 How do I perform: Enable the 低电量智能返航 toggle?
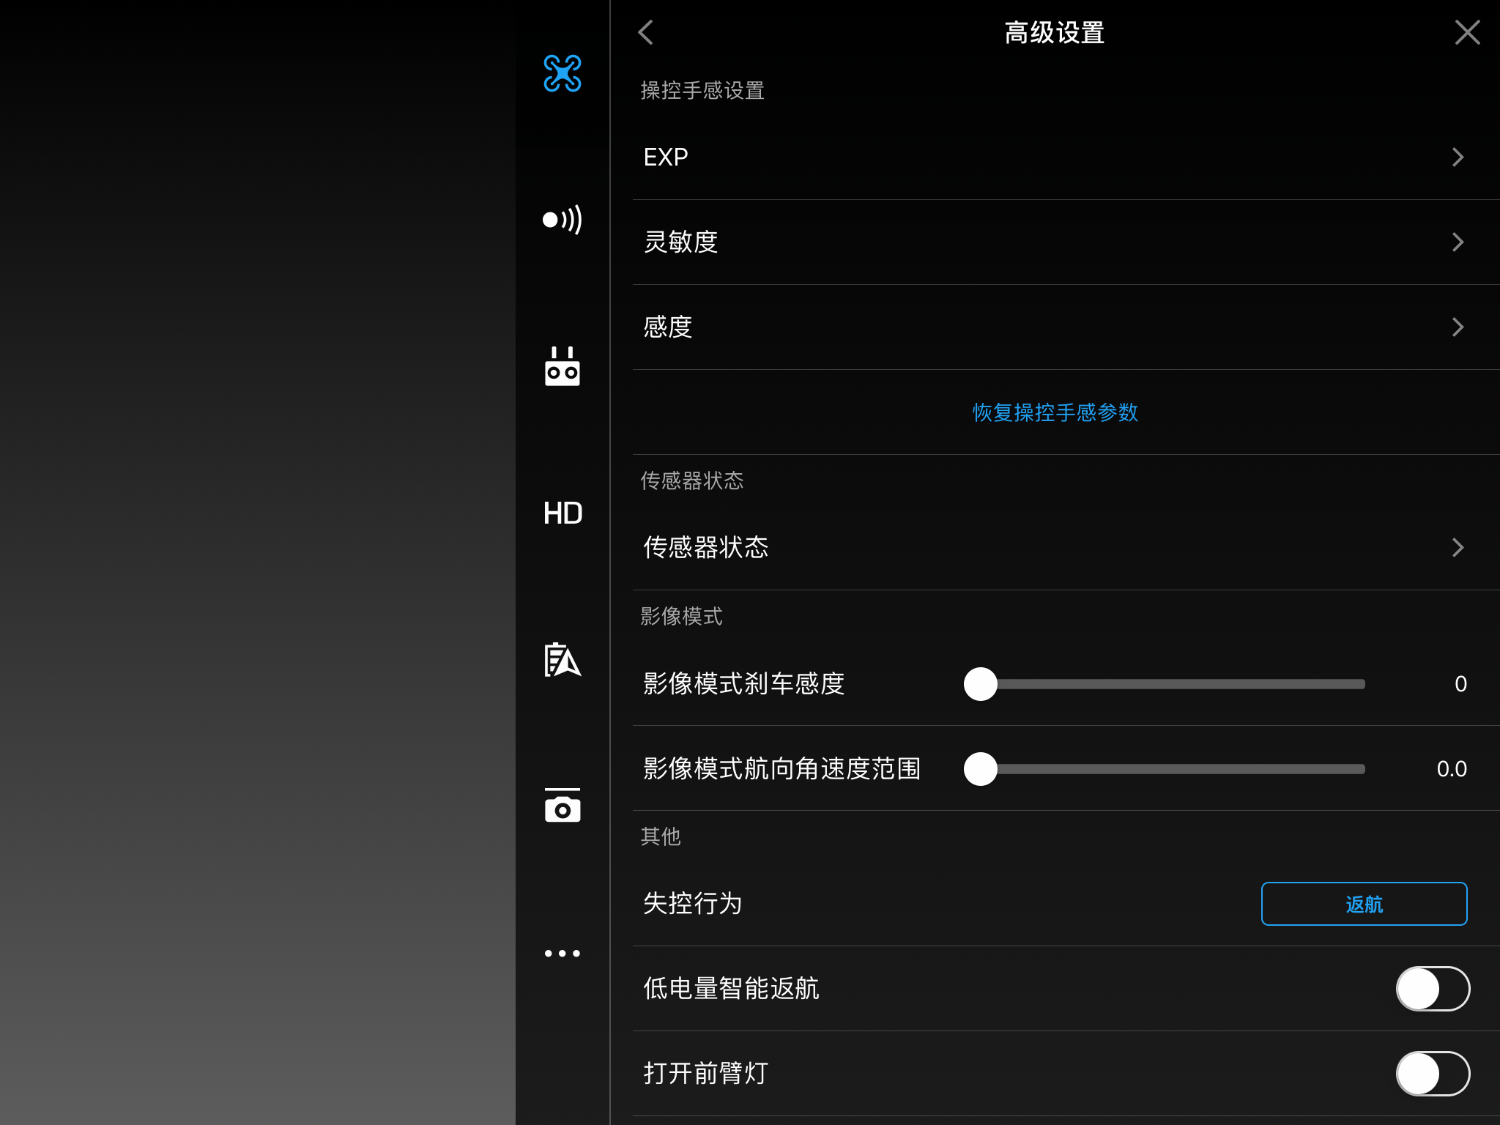pyautogui.click(x=1433, y=989)
